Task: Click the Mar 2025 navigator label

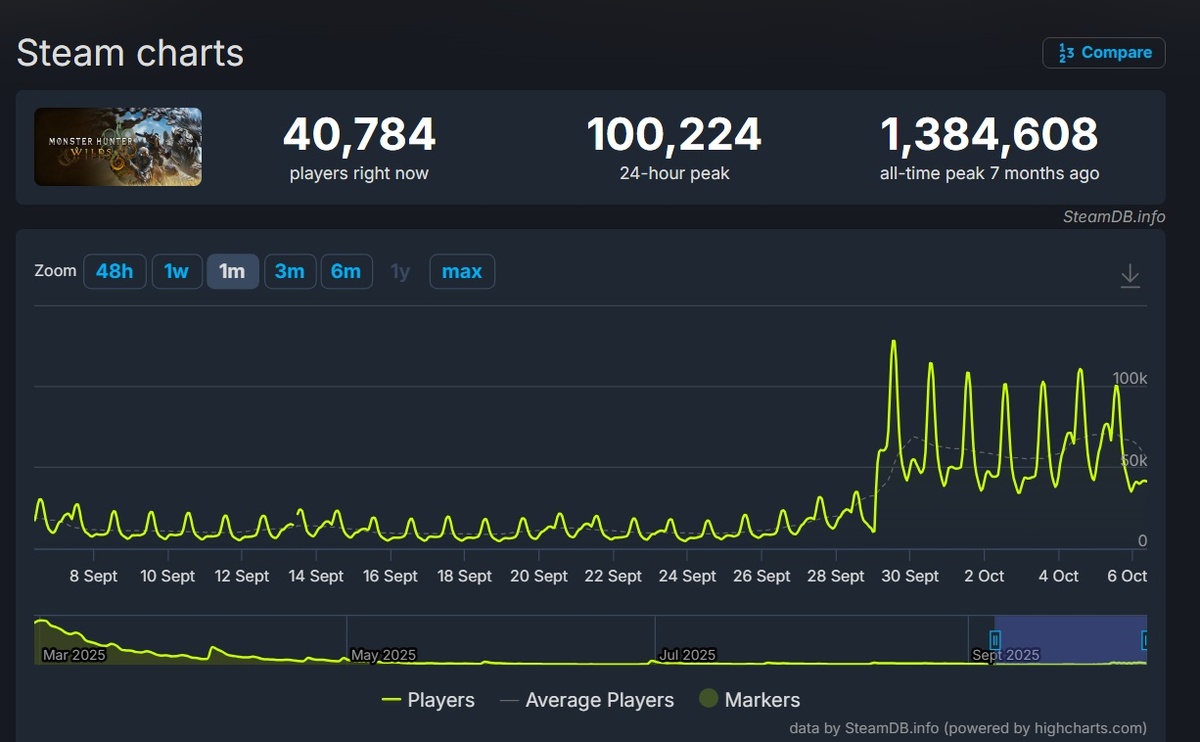Action: coord(74,655)
